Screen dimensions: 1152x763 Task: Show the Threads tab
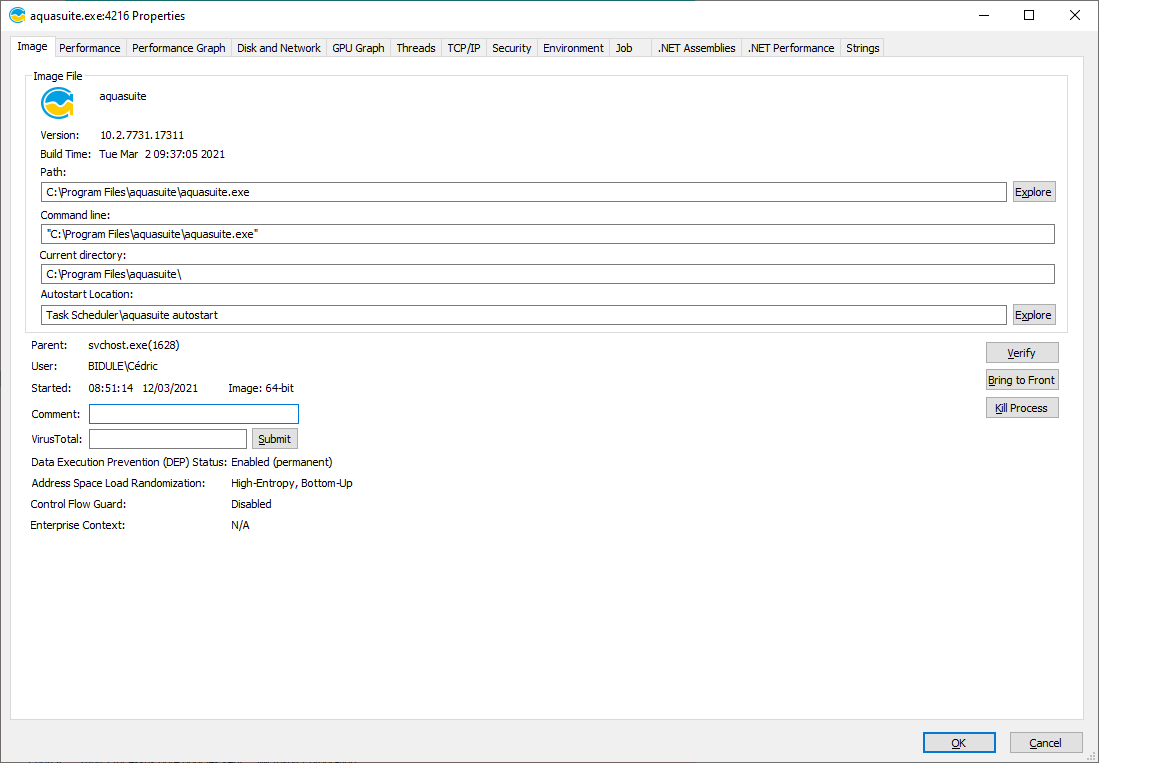[415, 48]
